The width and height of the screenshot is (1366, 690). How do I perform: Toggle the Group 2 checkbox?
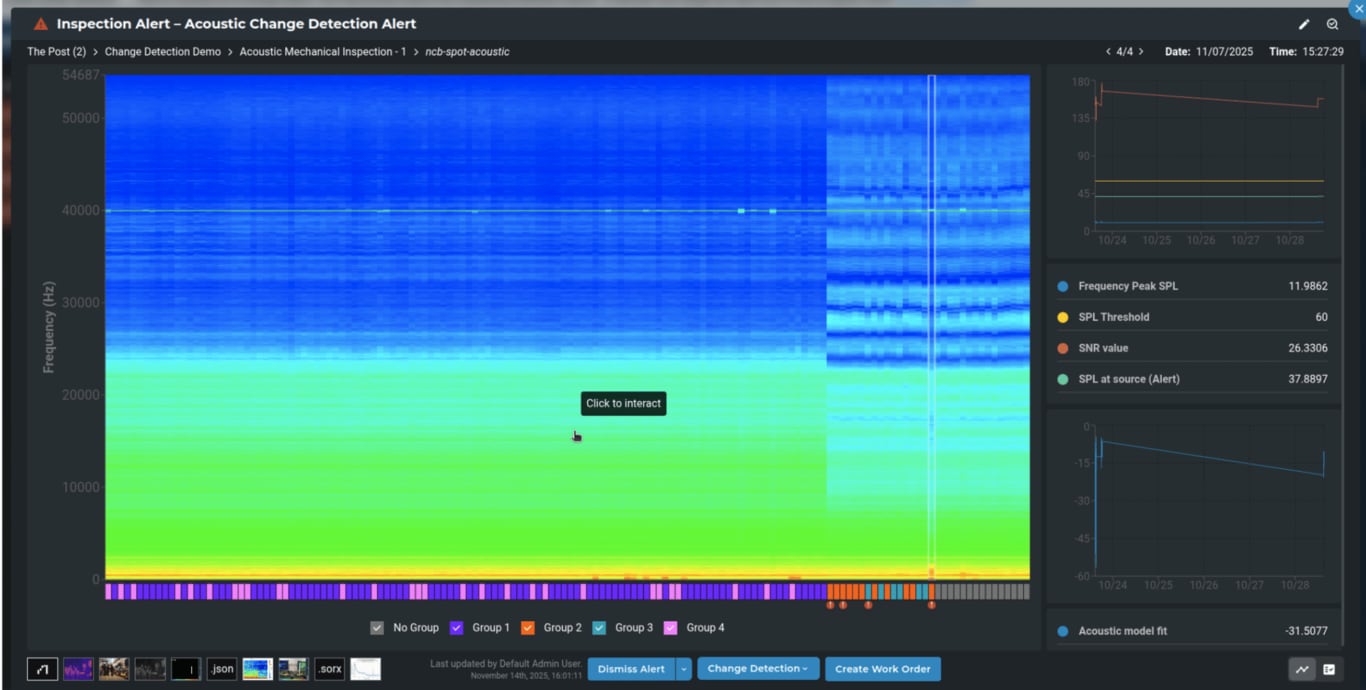point(528,628)
